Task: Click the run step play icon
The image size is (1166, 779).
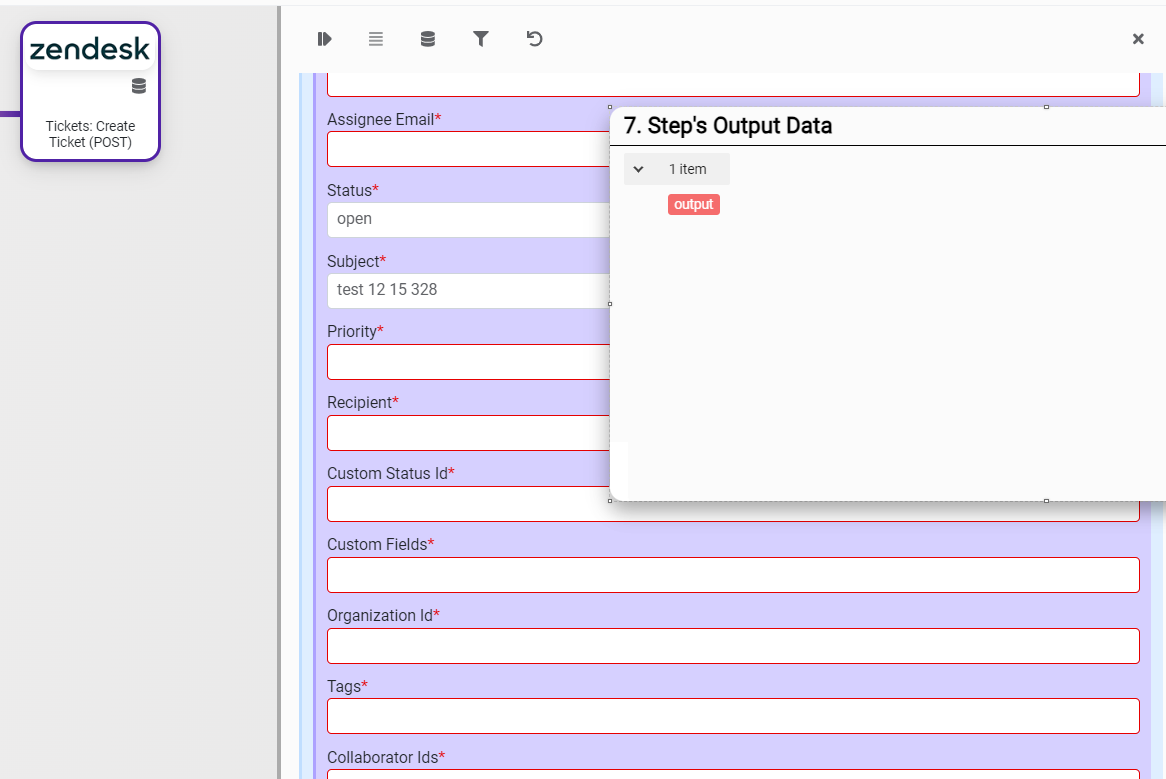Action: click(324, 39)
